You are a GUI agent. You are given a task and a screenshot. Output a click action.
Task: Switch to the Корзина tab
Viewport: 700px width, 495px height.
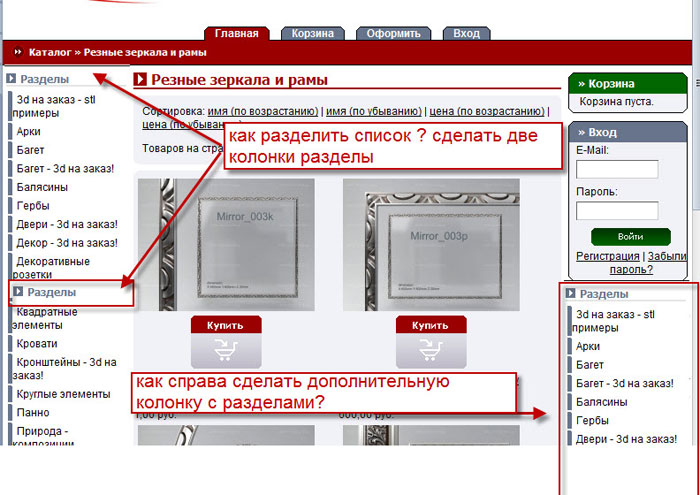click(312, 33)
